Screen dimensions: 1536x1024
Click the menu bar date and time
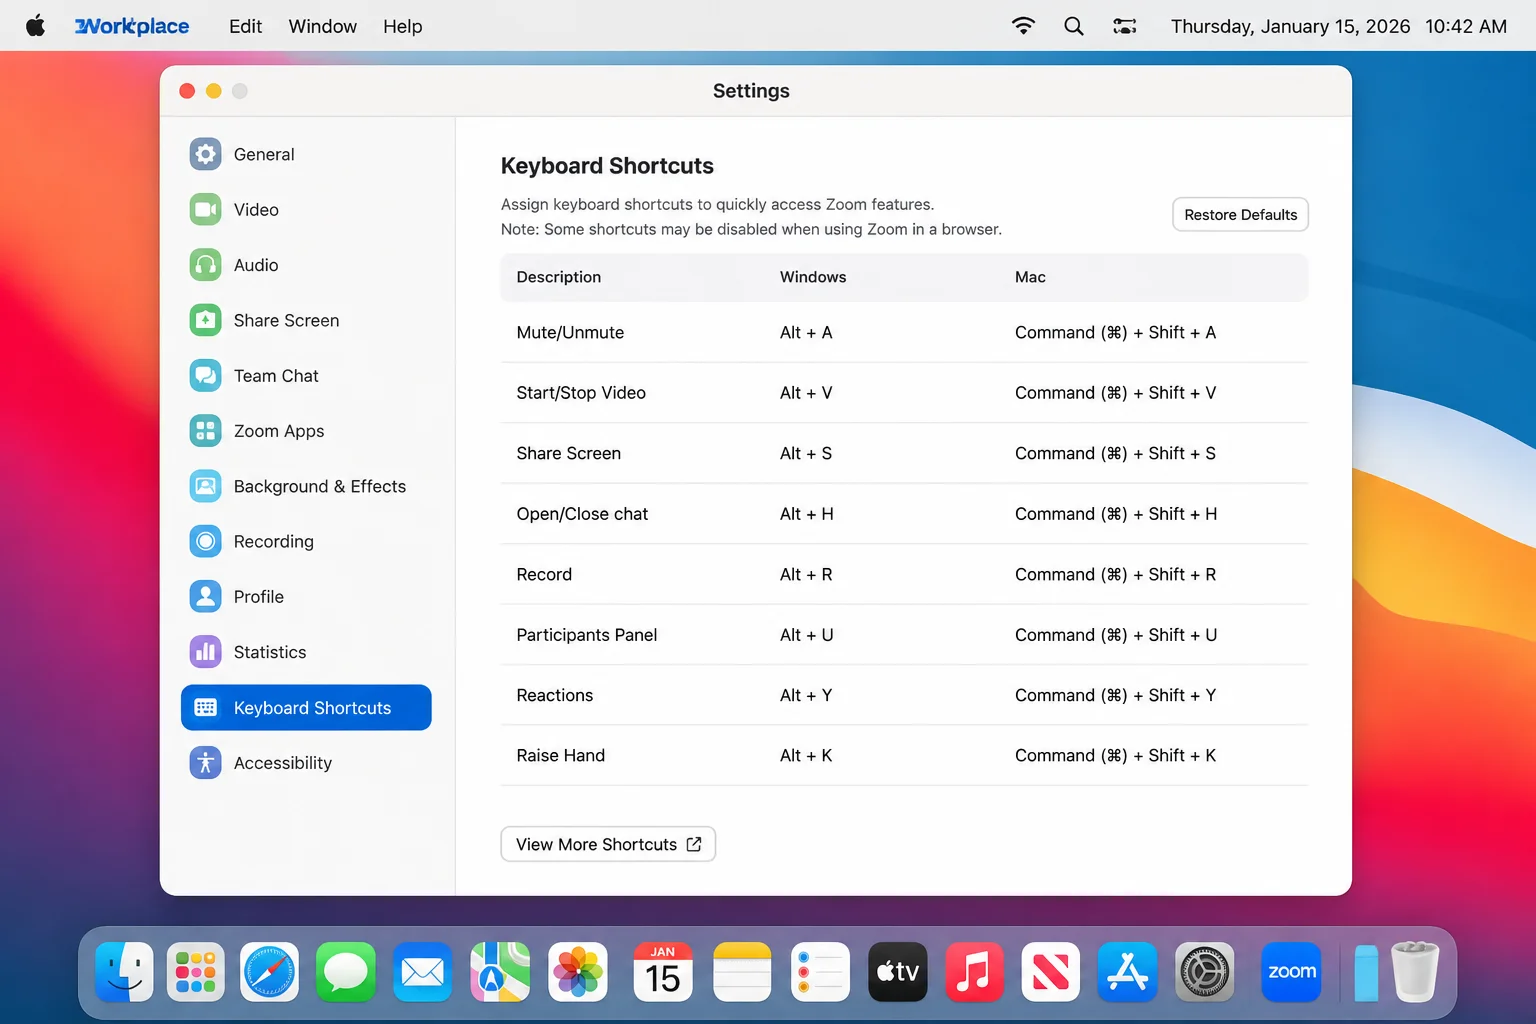(1338, 26)
